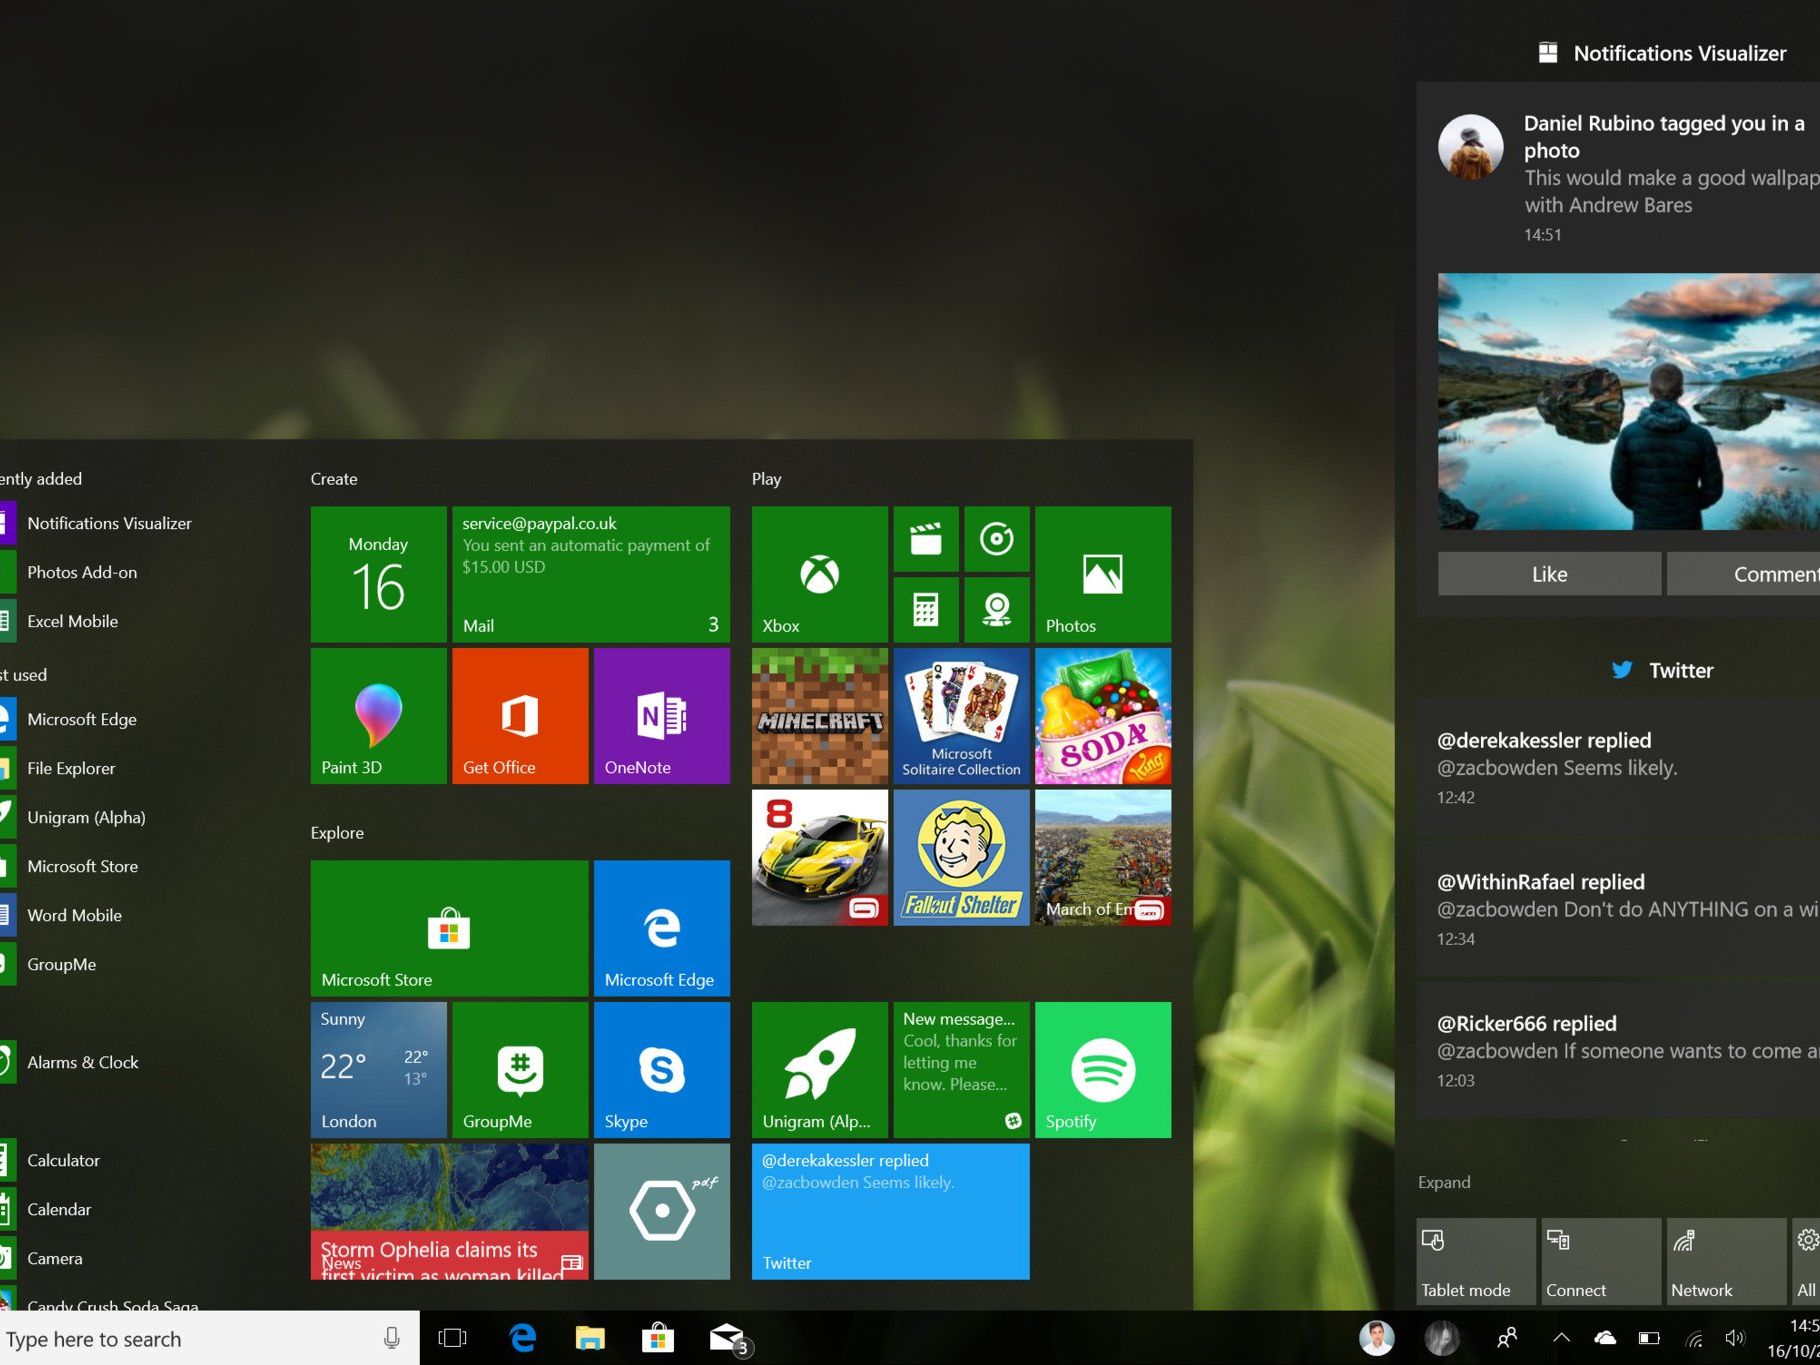Click the Play group heading
Image resolution: width=1820 pixels, height=1365 pixels.
point(767,479)
